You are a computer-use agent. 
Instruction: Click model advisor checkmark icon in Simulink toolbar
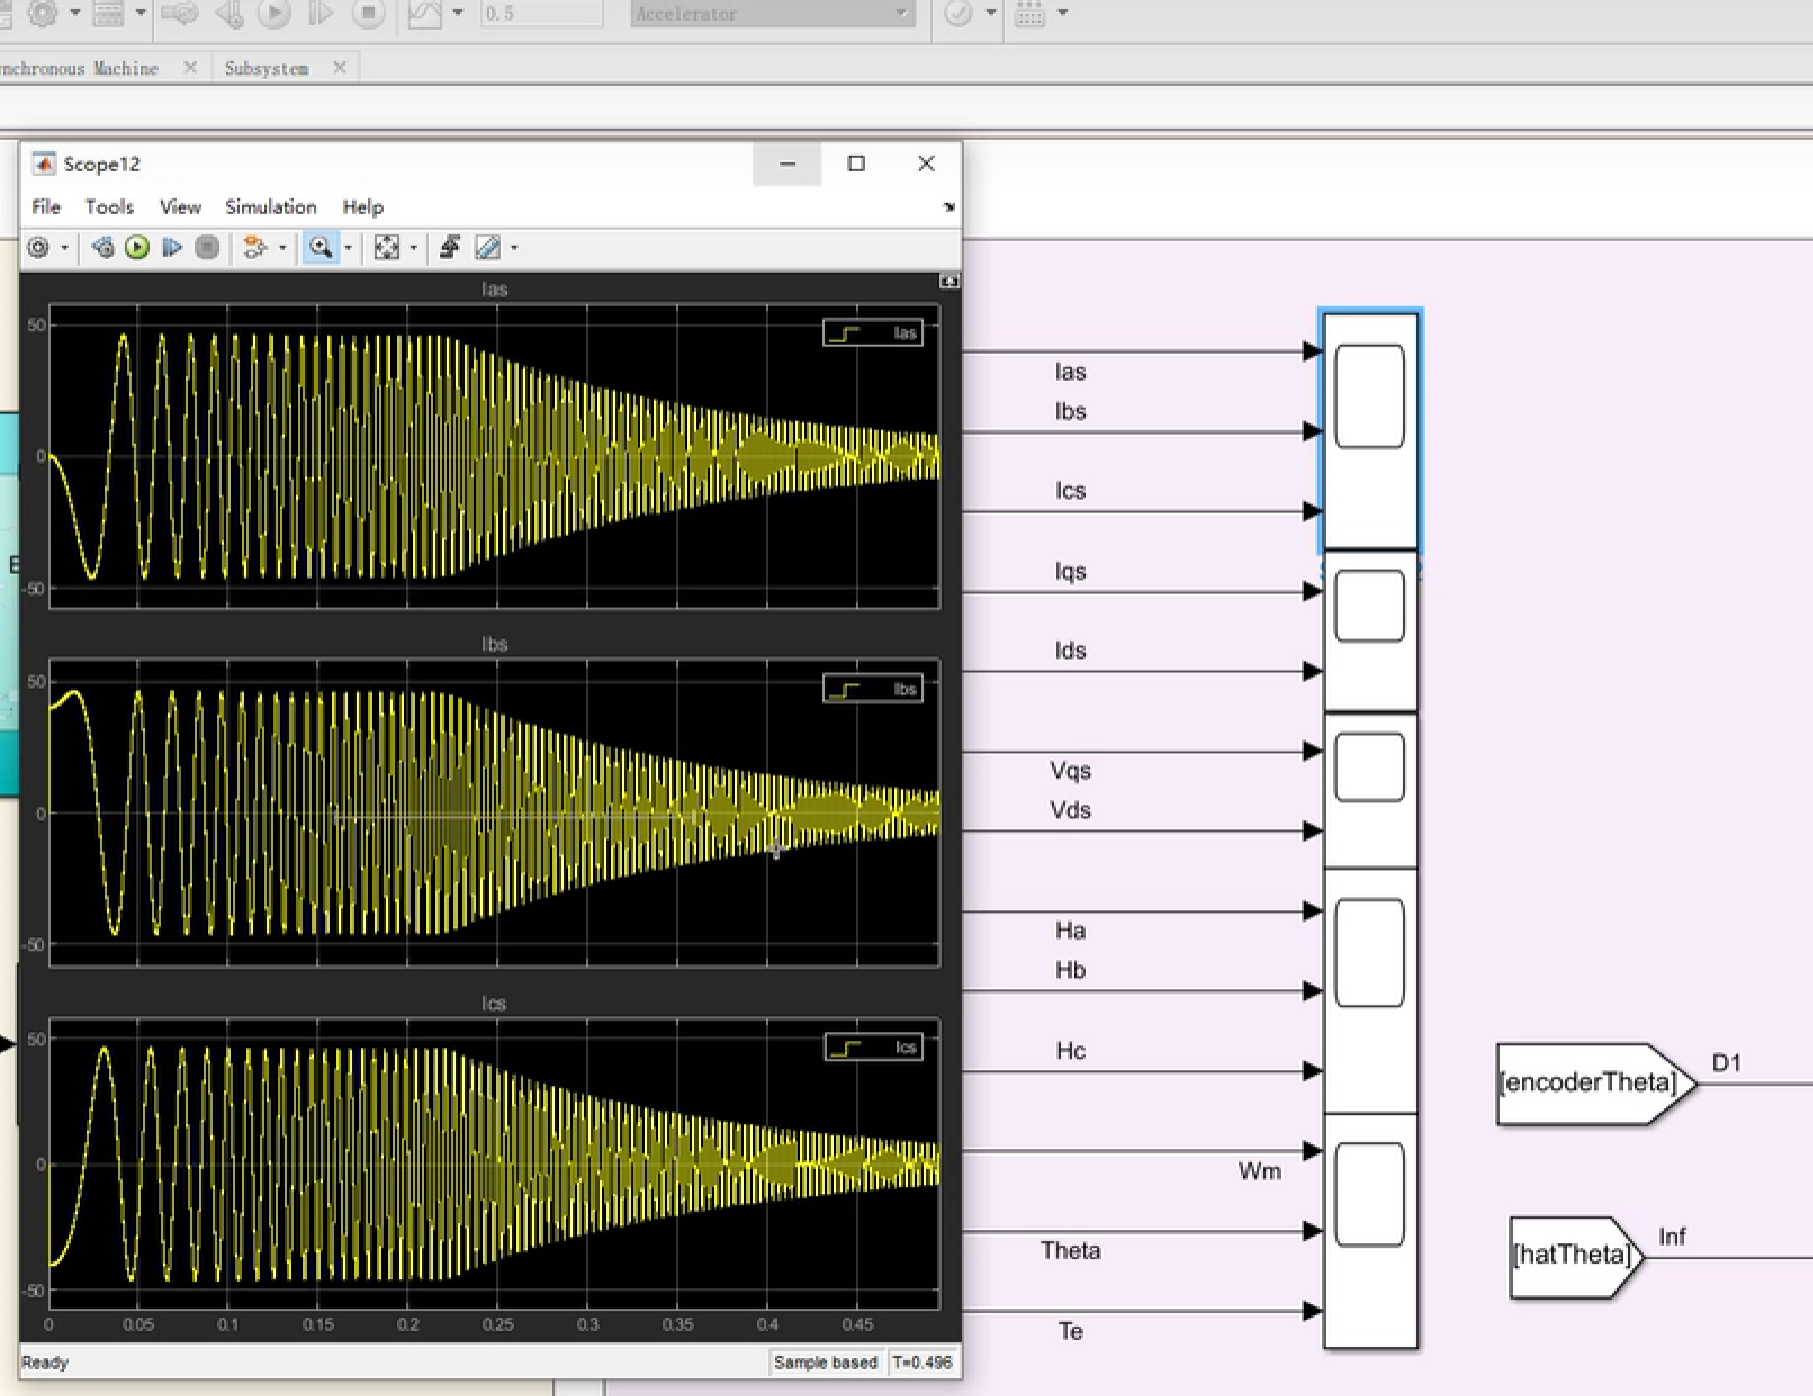pos(958,13)
